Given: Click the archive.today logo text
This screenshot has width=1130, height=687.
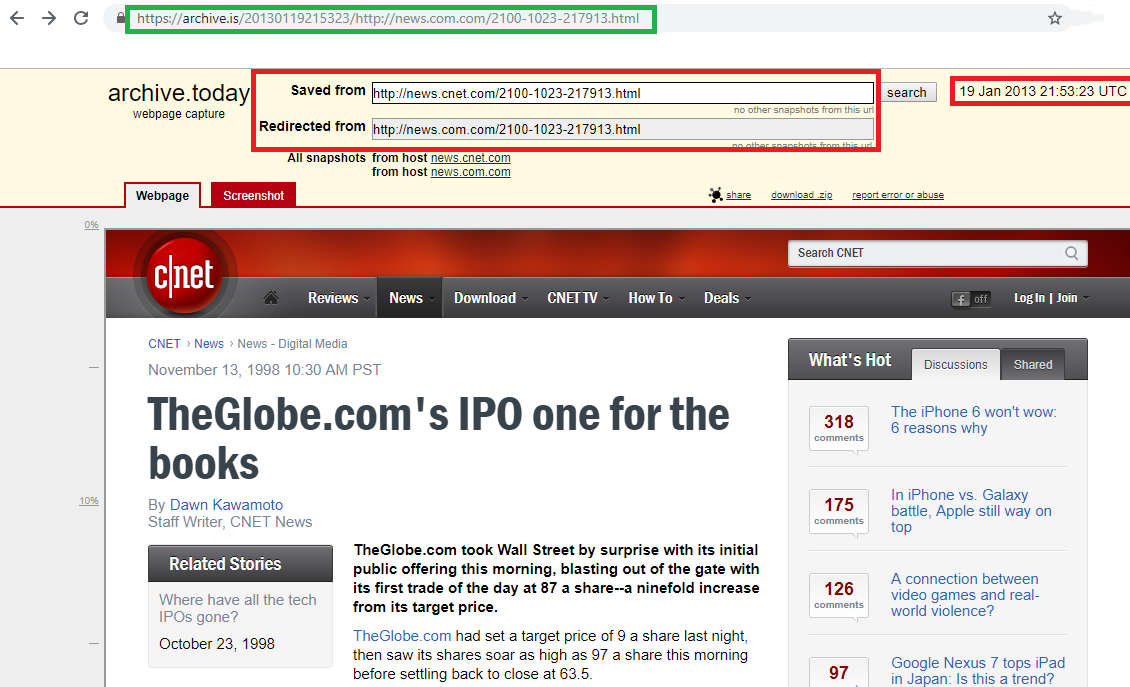Looking at the screenshot, I should point(179,92).
